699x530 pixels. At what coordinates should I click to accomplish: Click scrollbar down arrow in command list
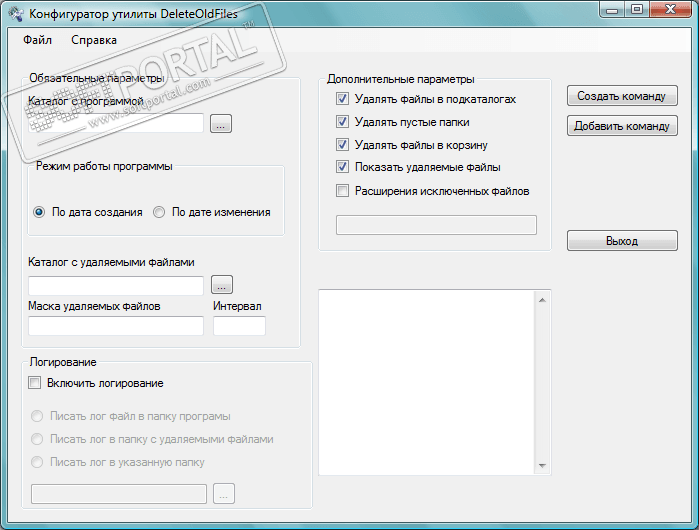(542, 465)
